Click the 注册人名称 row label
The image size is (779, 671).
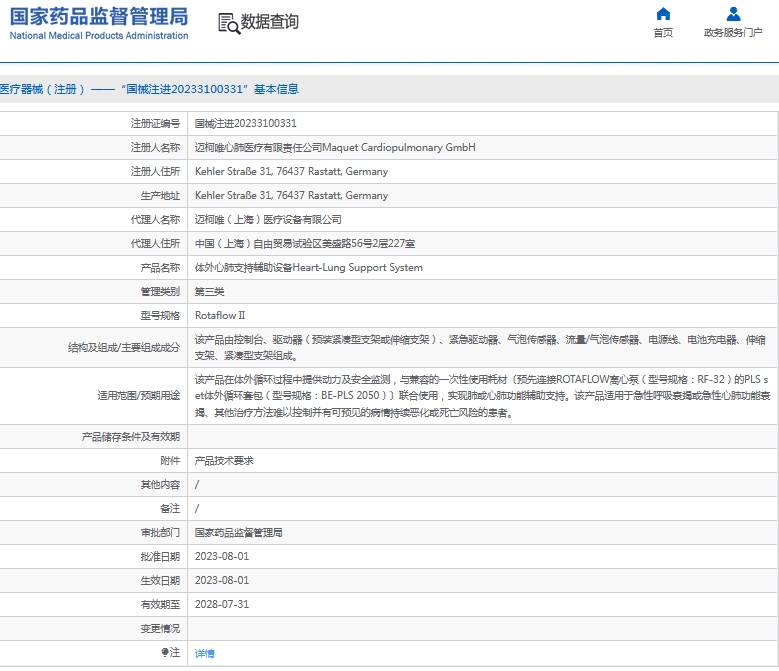click(x=155, y=148)
